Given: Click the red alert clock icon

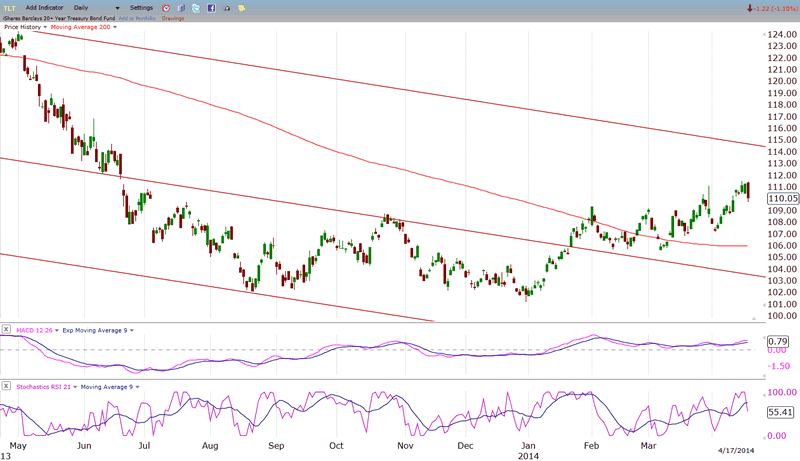Looking at the screenshot, I should click(x=165, y=7).
